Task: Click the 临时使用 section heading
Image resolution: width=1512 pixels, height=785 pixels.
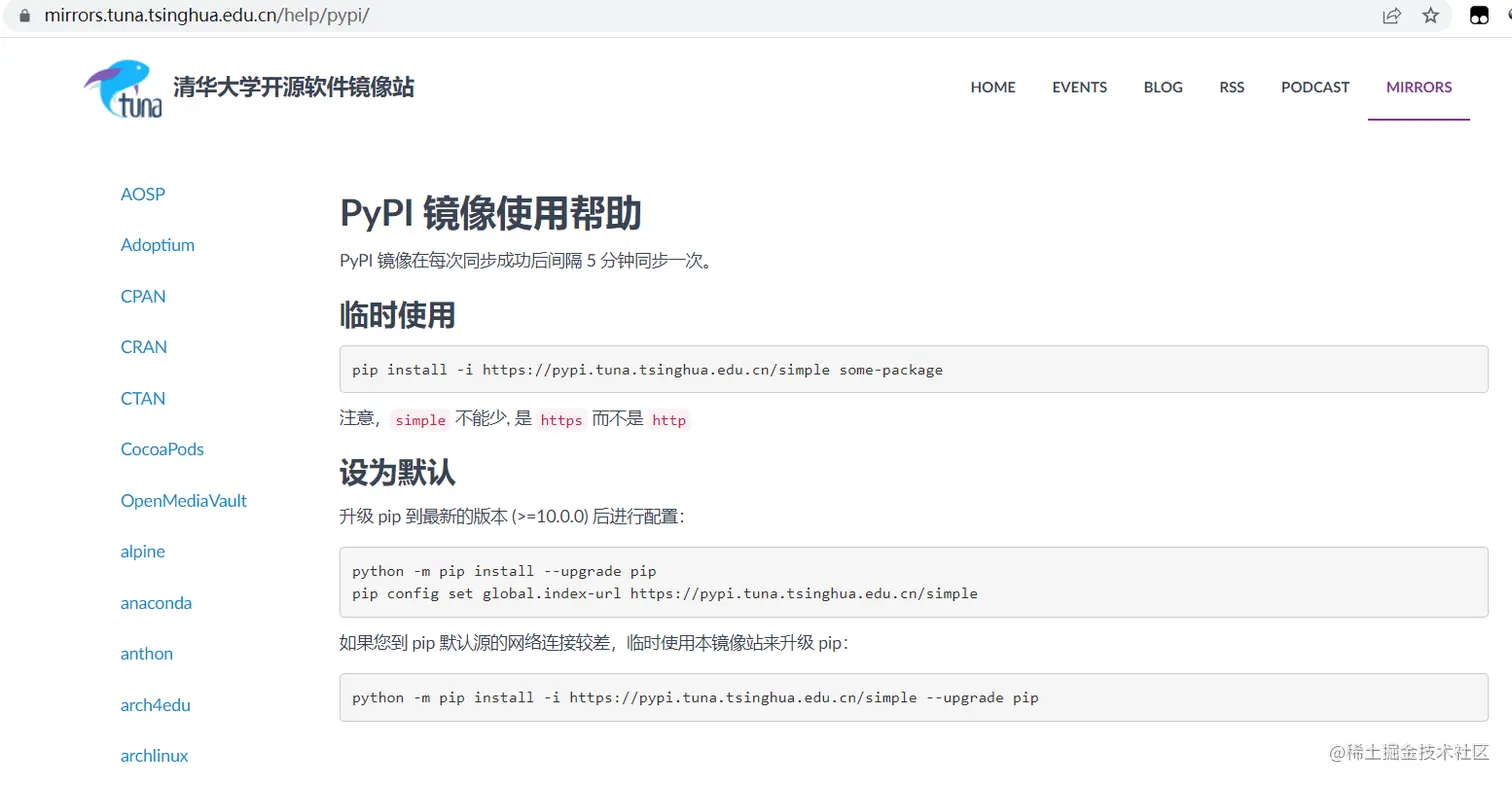Action: [398, 315]
